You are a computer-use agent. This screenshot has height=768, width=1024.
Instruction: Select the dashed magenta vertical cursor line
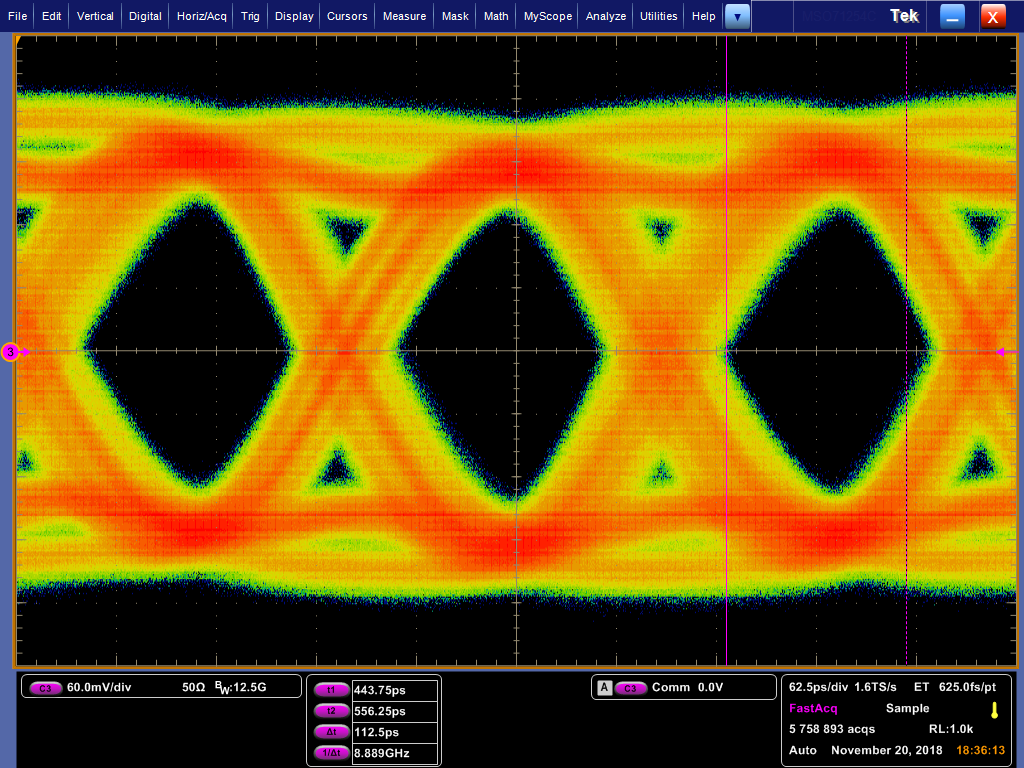(x=906, y=351)
